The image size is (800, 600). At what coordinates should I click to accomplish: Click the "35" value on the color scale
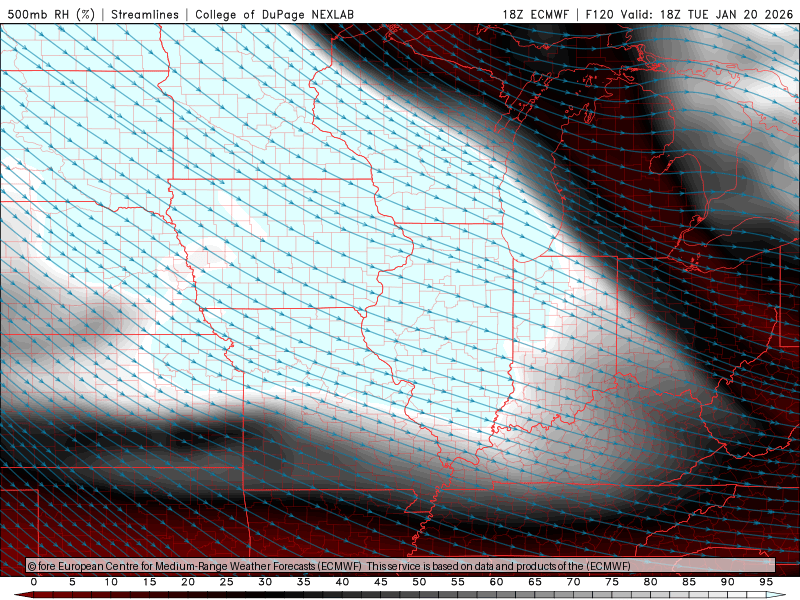[x=304, y=582]
